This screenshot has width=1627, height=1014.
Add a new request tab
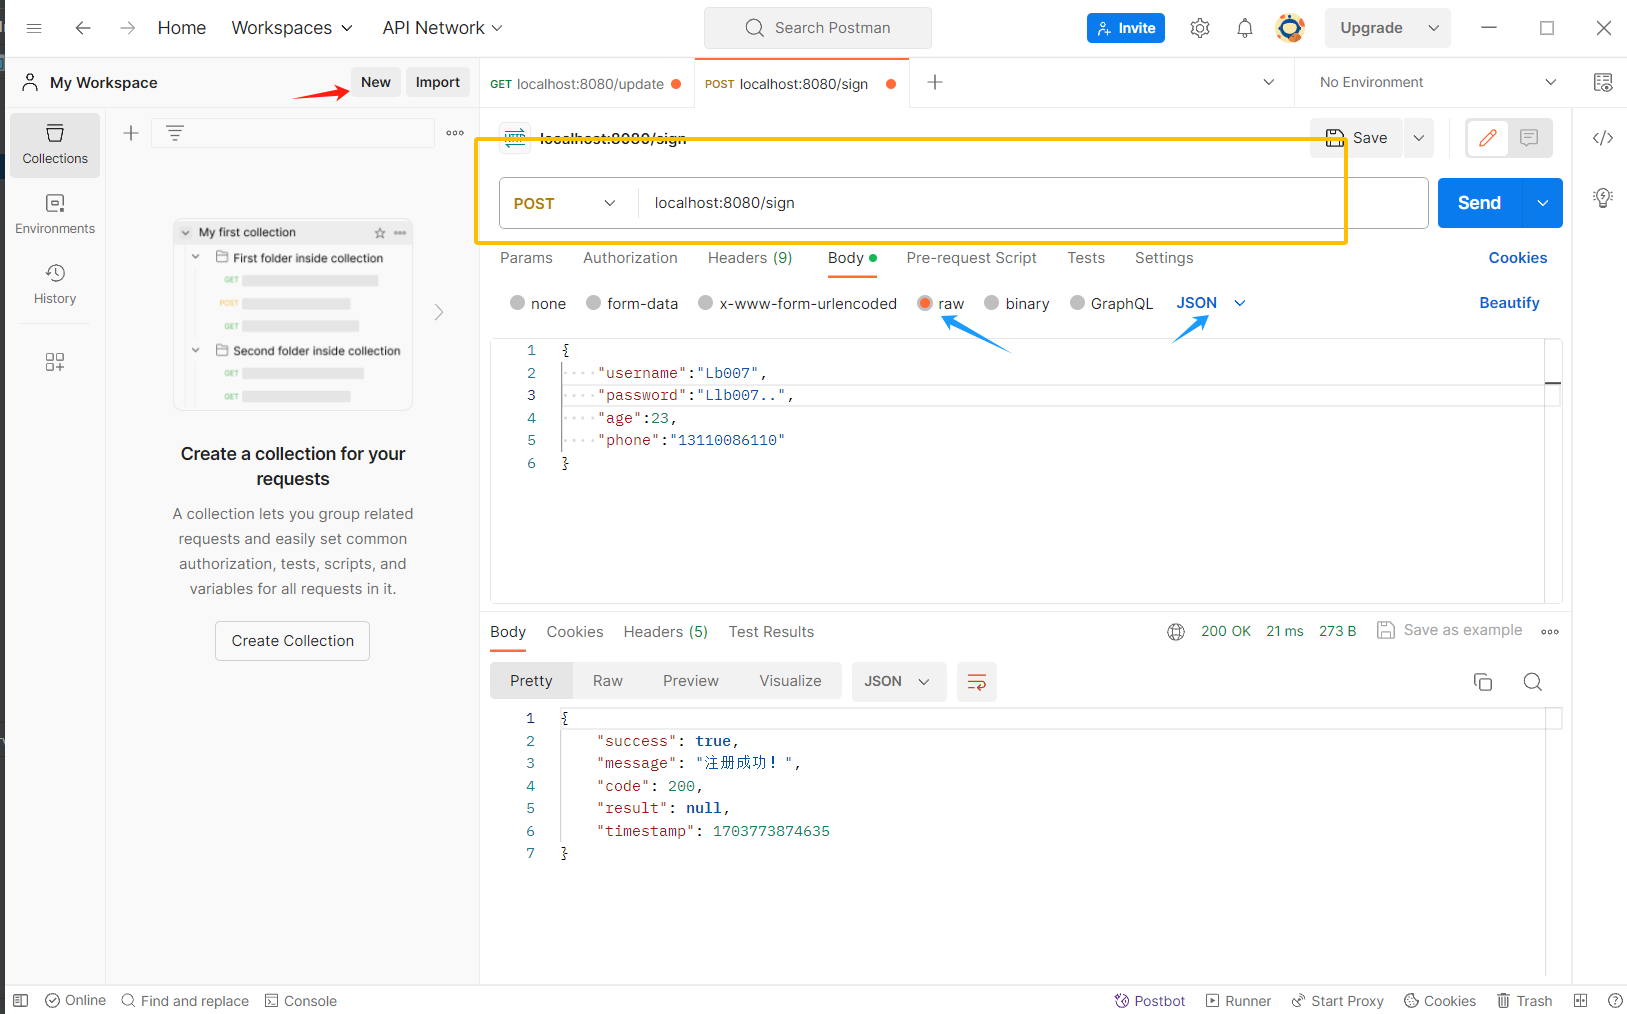(935, 83)
